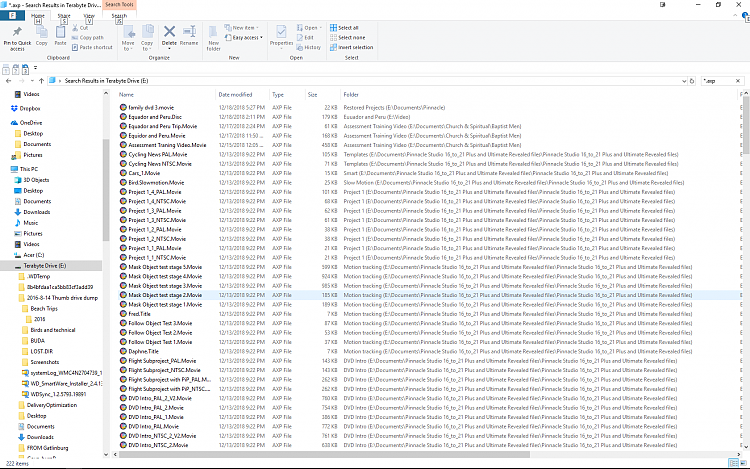
Task: Open the Easy access dropdown
Action: (x=244, y=37)
